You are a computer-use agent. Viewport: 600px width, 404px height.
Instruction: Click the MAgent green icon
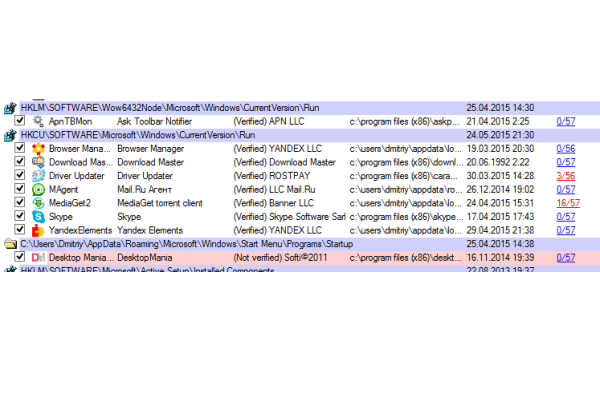coord(38,189)
